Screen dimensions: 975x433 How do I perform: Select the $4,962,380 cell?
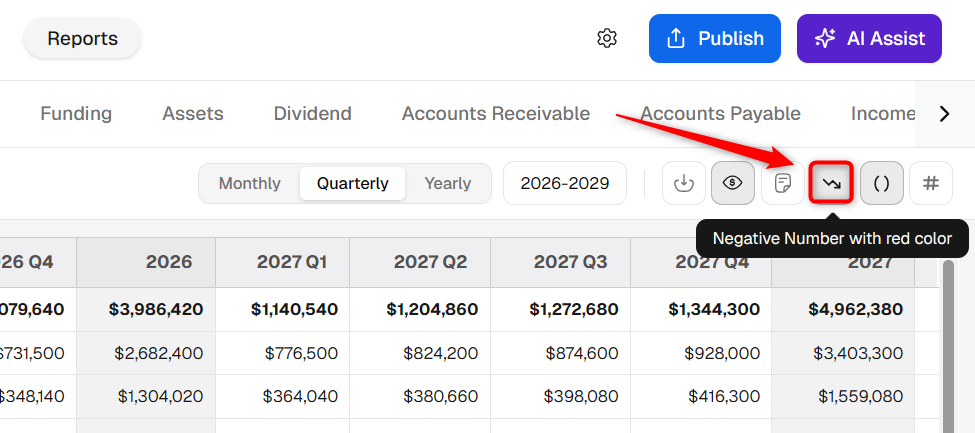coord(843,309)
